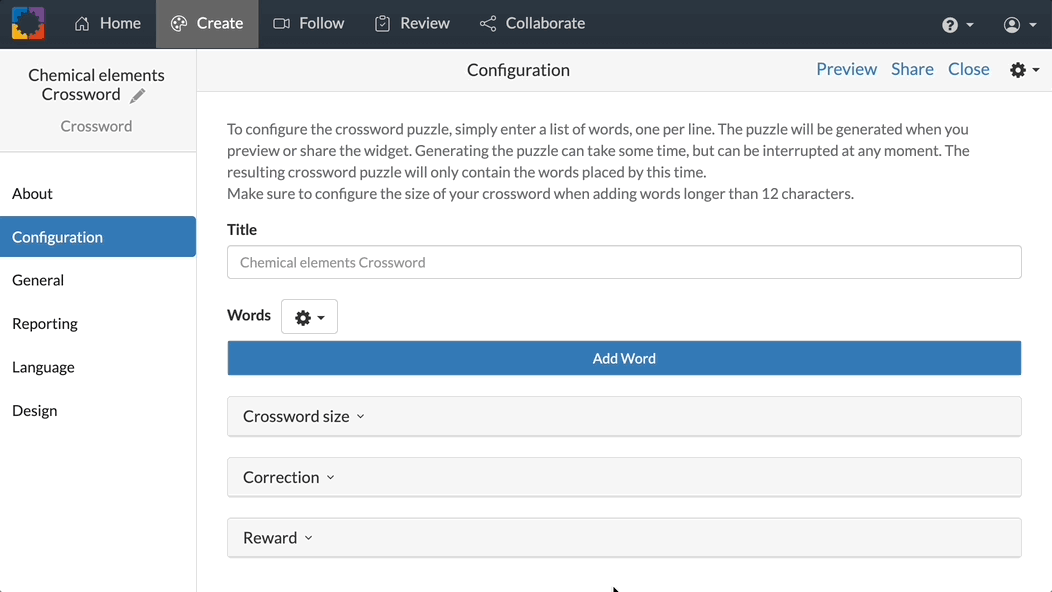Click inside the Title input field
The height and width of the screenshot is (592, 1052).
coord(624,261)
